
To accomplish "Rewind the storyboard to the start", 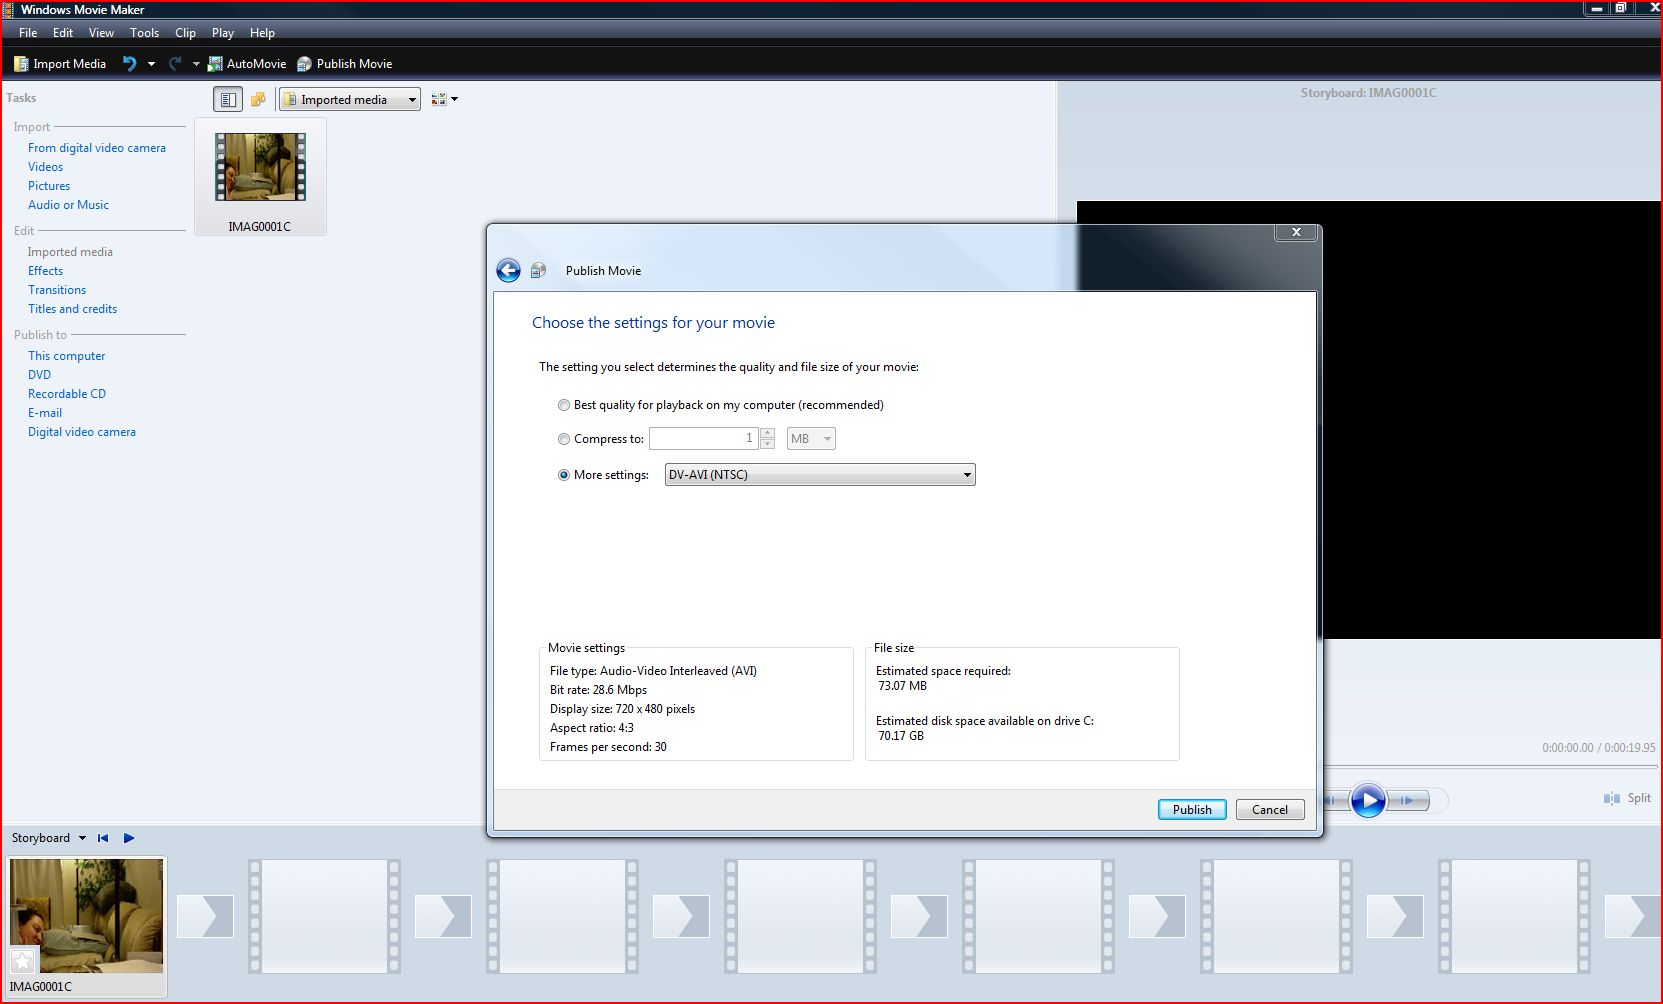I will (103, 838).
